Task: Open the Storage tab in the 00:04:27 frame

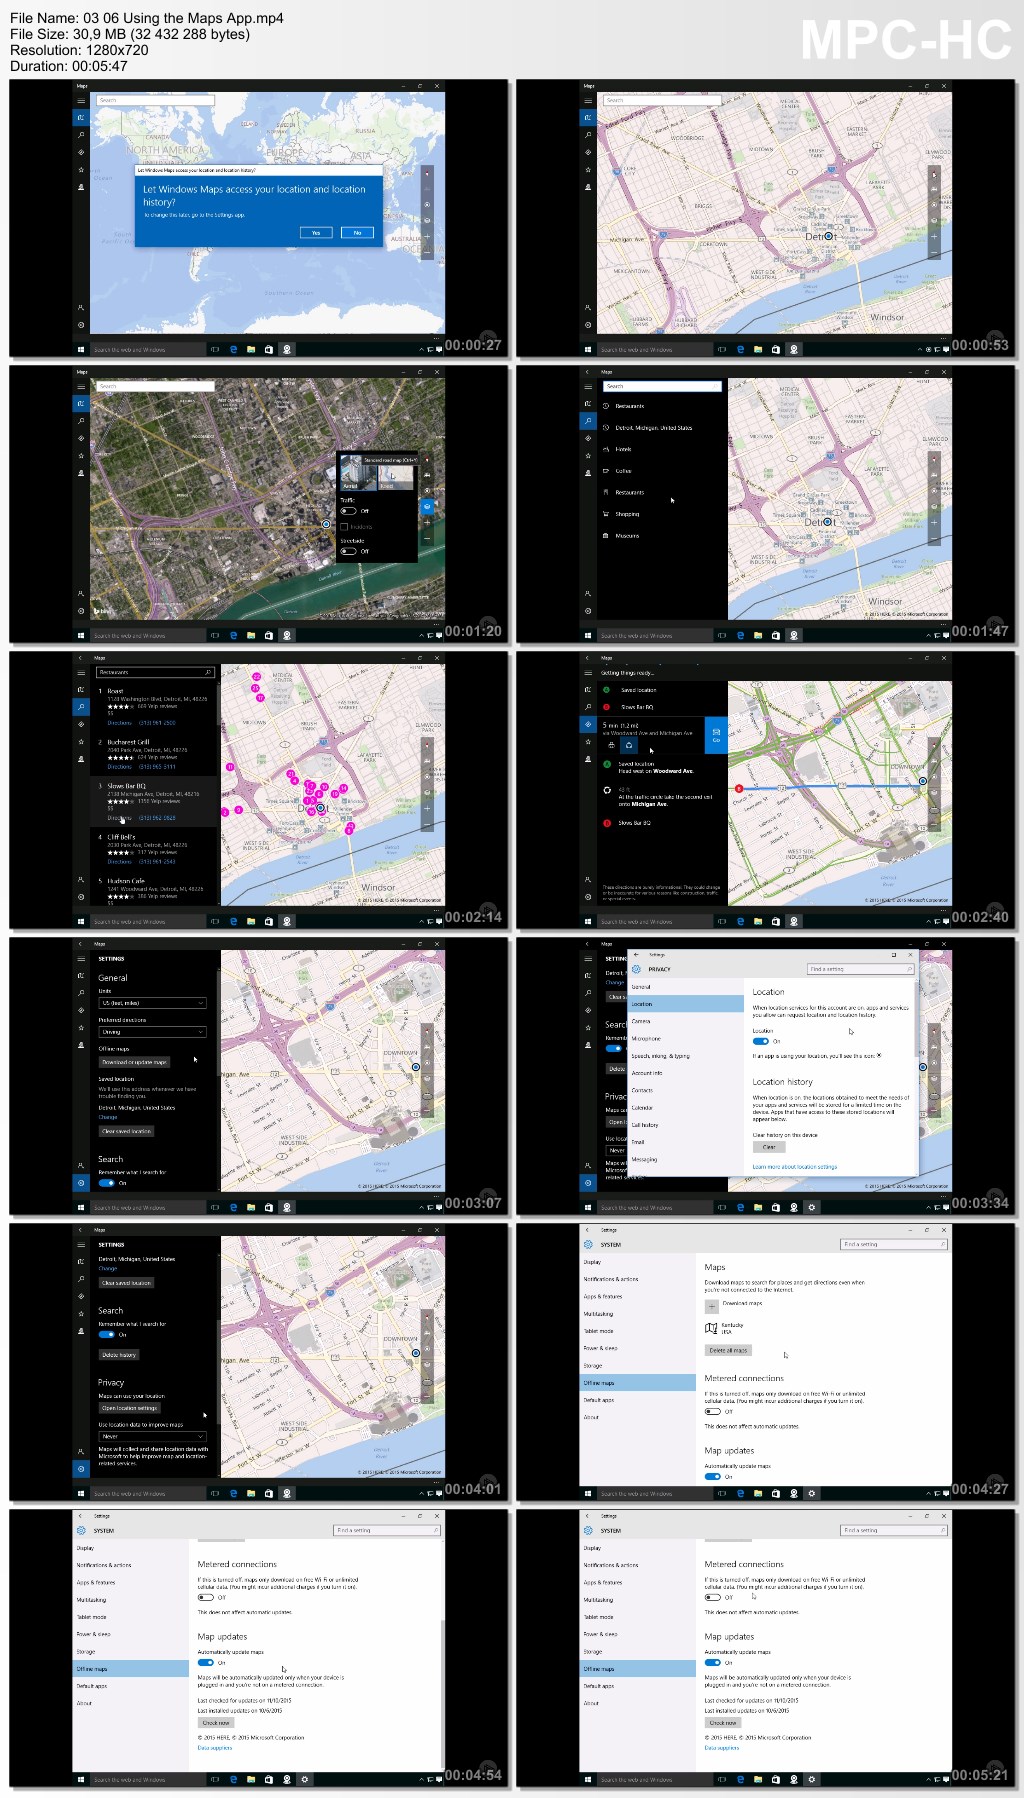Action: point(637,1366)
